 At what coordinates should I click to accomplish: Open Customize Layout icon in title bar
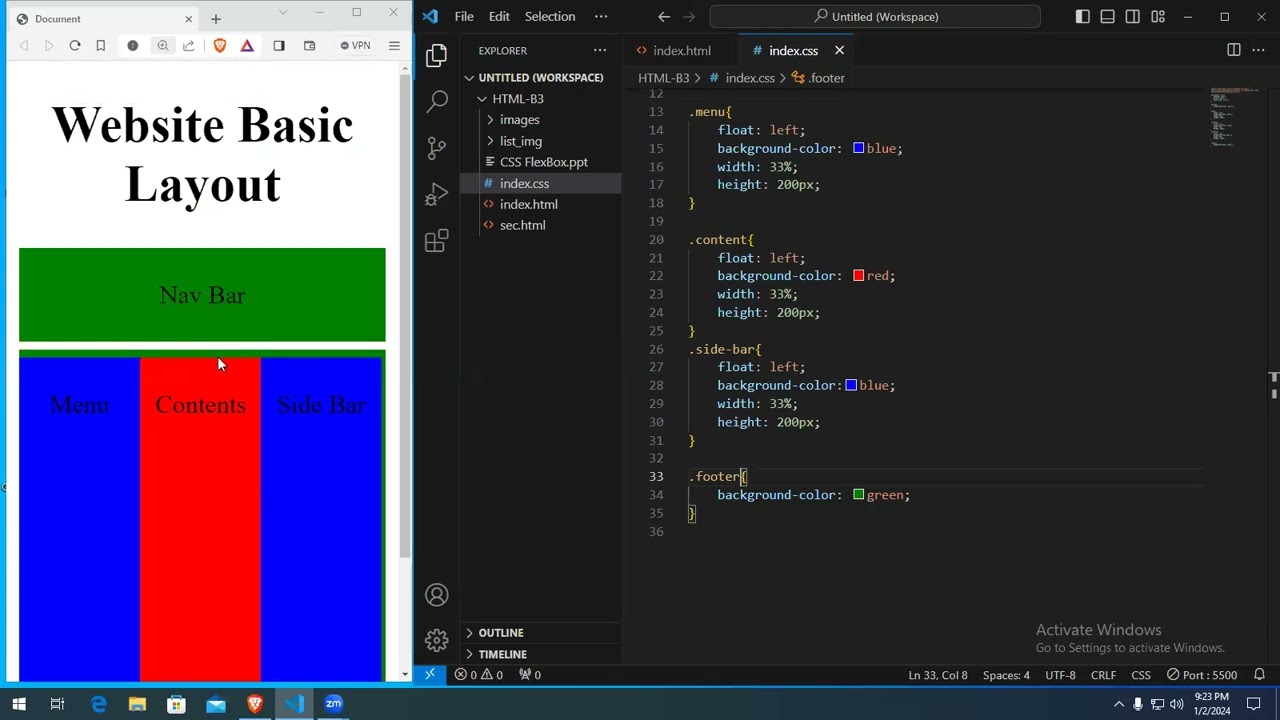(x=1157, y=16)
